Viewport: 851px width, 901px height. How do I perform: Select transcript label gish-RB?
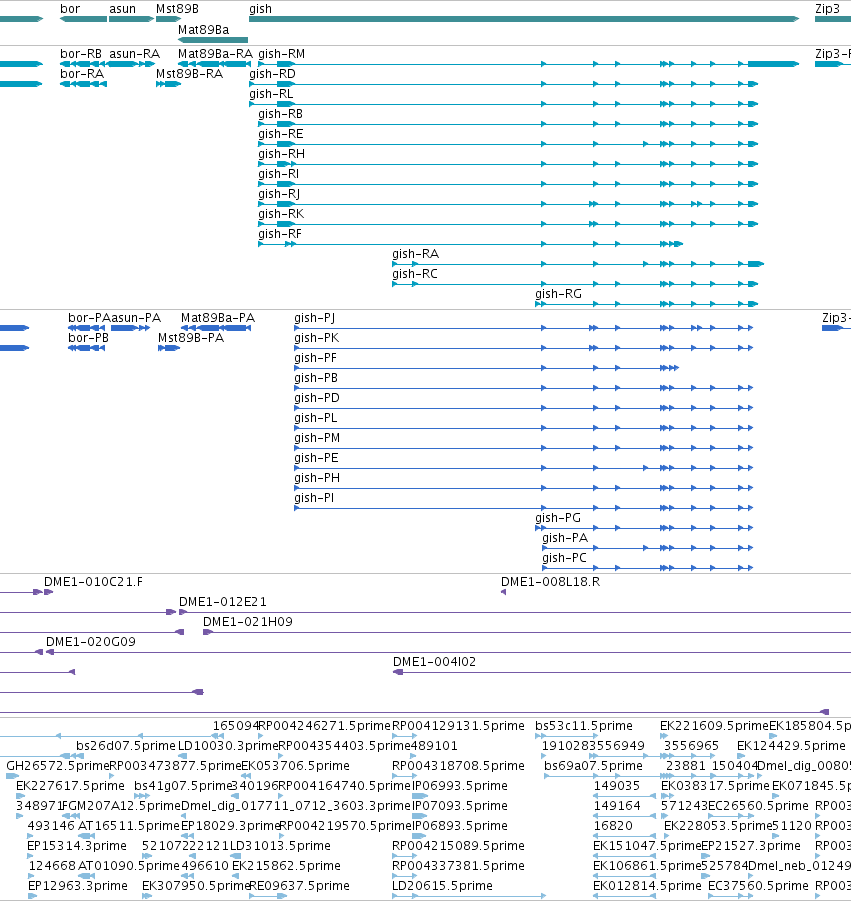click(x=280, y=114)
